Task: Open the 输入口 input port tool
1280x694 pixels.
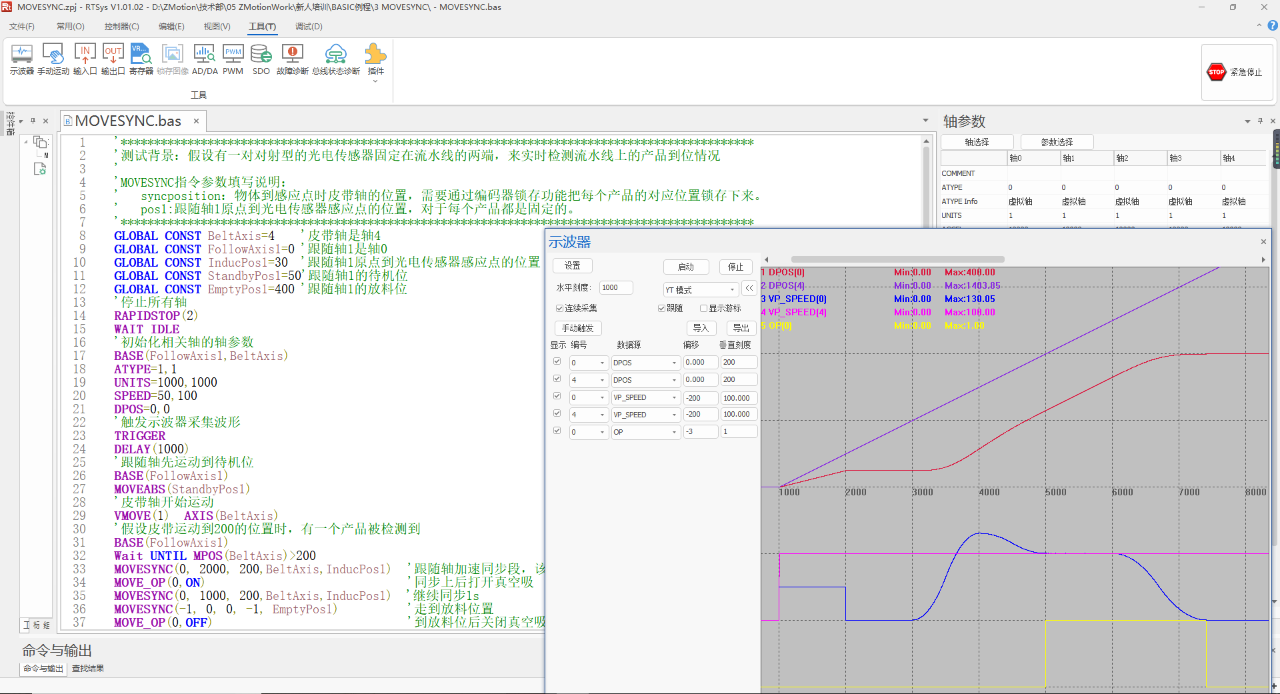Action: 85,60
